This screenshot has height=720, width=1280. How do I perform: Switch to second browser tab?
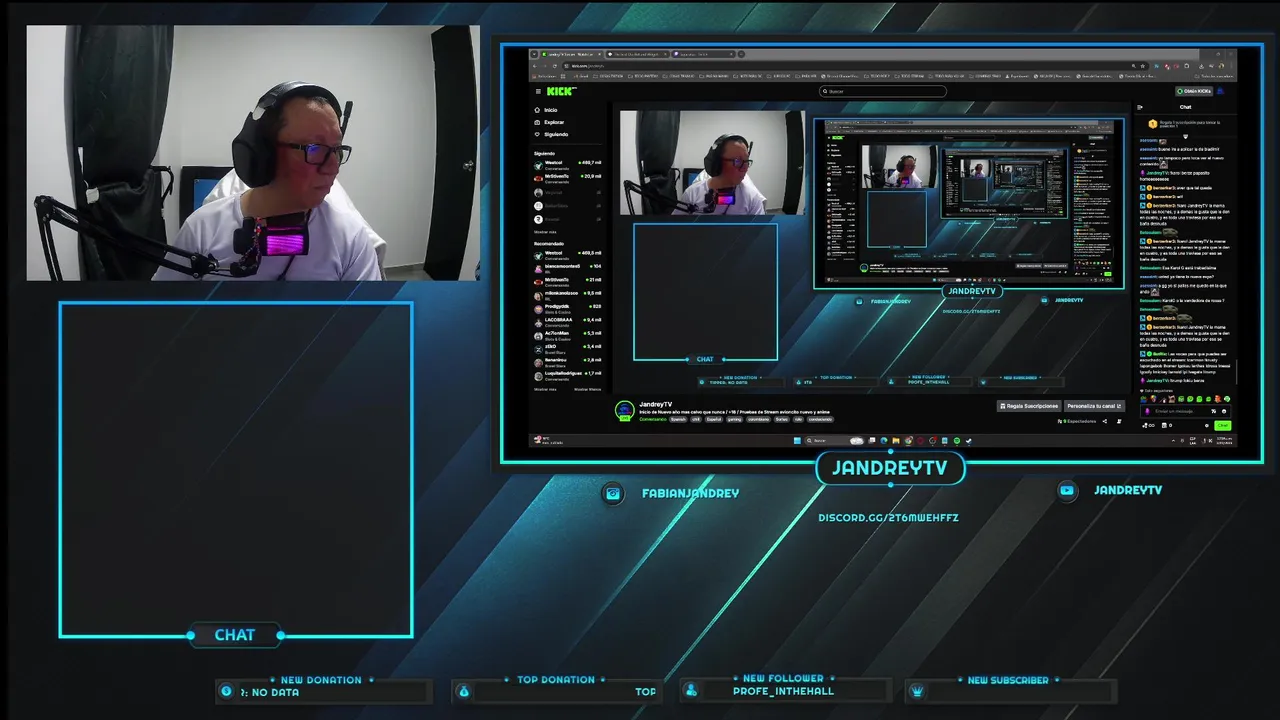[x=636, y=54]
